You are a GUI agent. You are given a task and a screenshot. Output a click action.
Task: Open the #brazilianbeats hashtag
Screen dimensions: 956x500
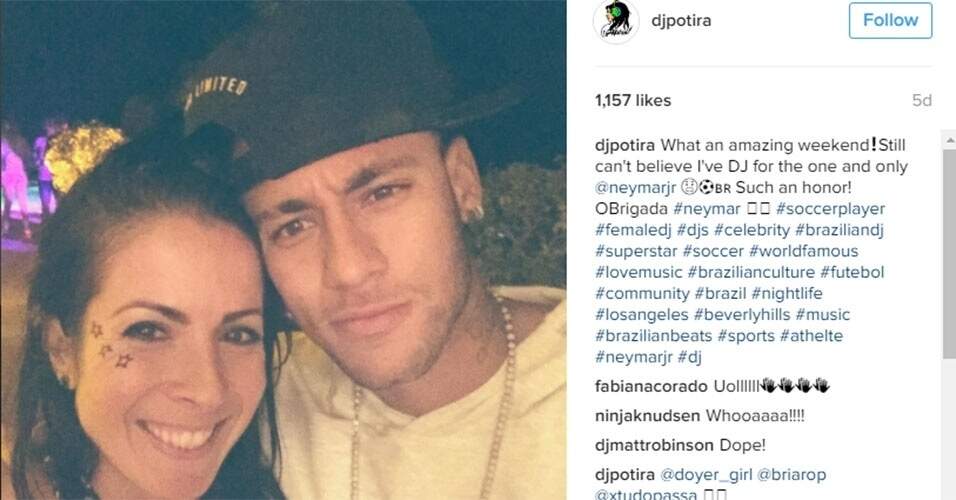tap(654, 336)
